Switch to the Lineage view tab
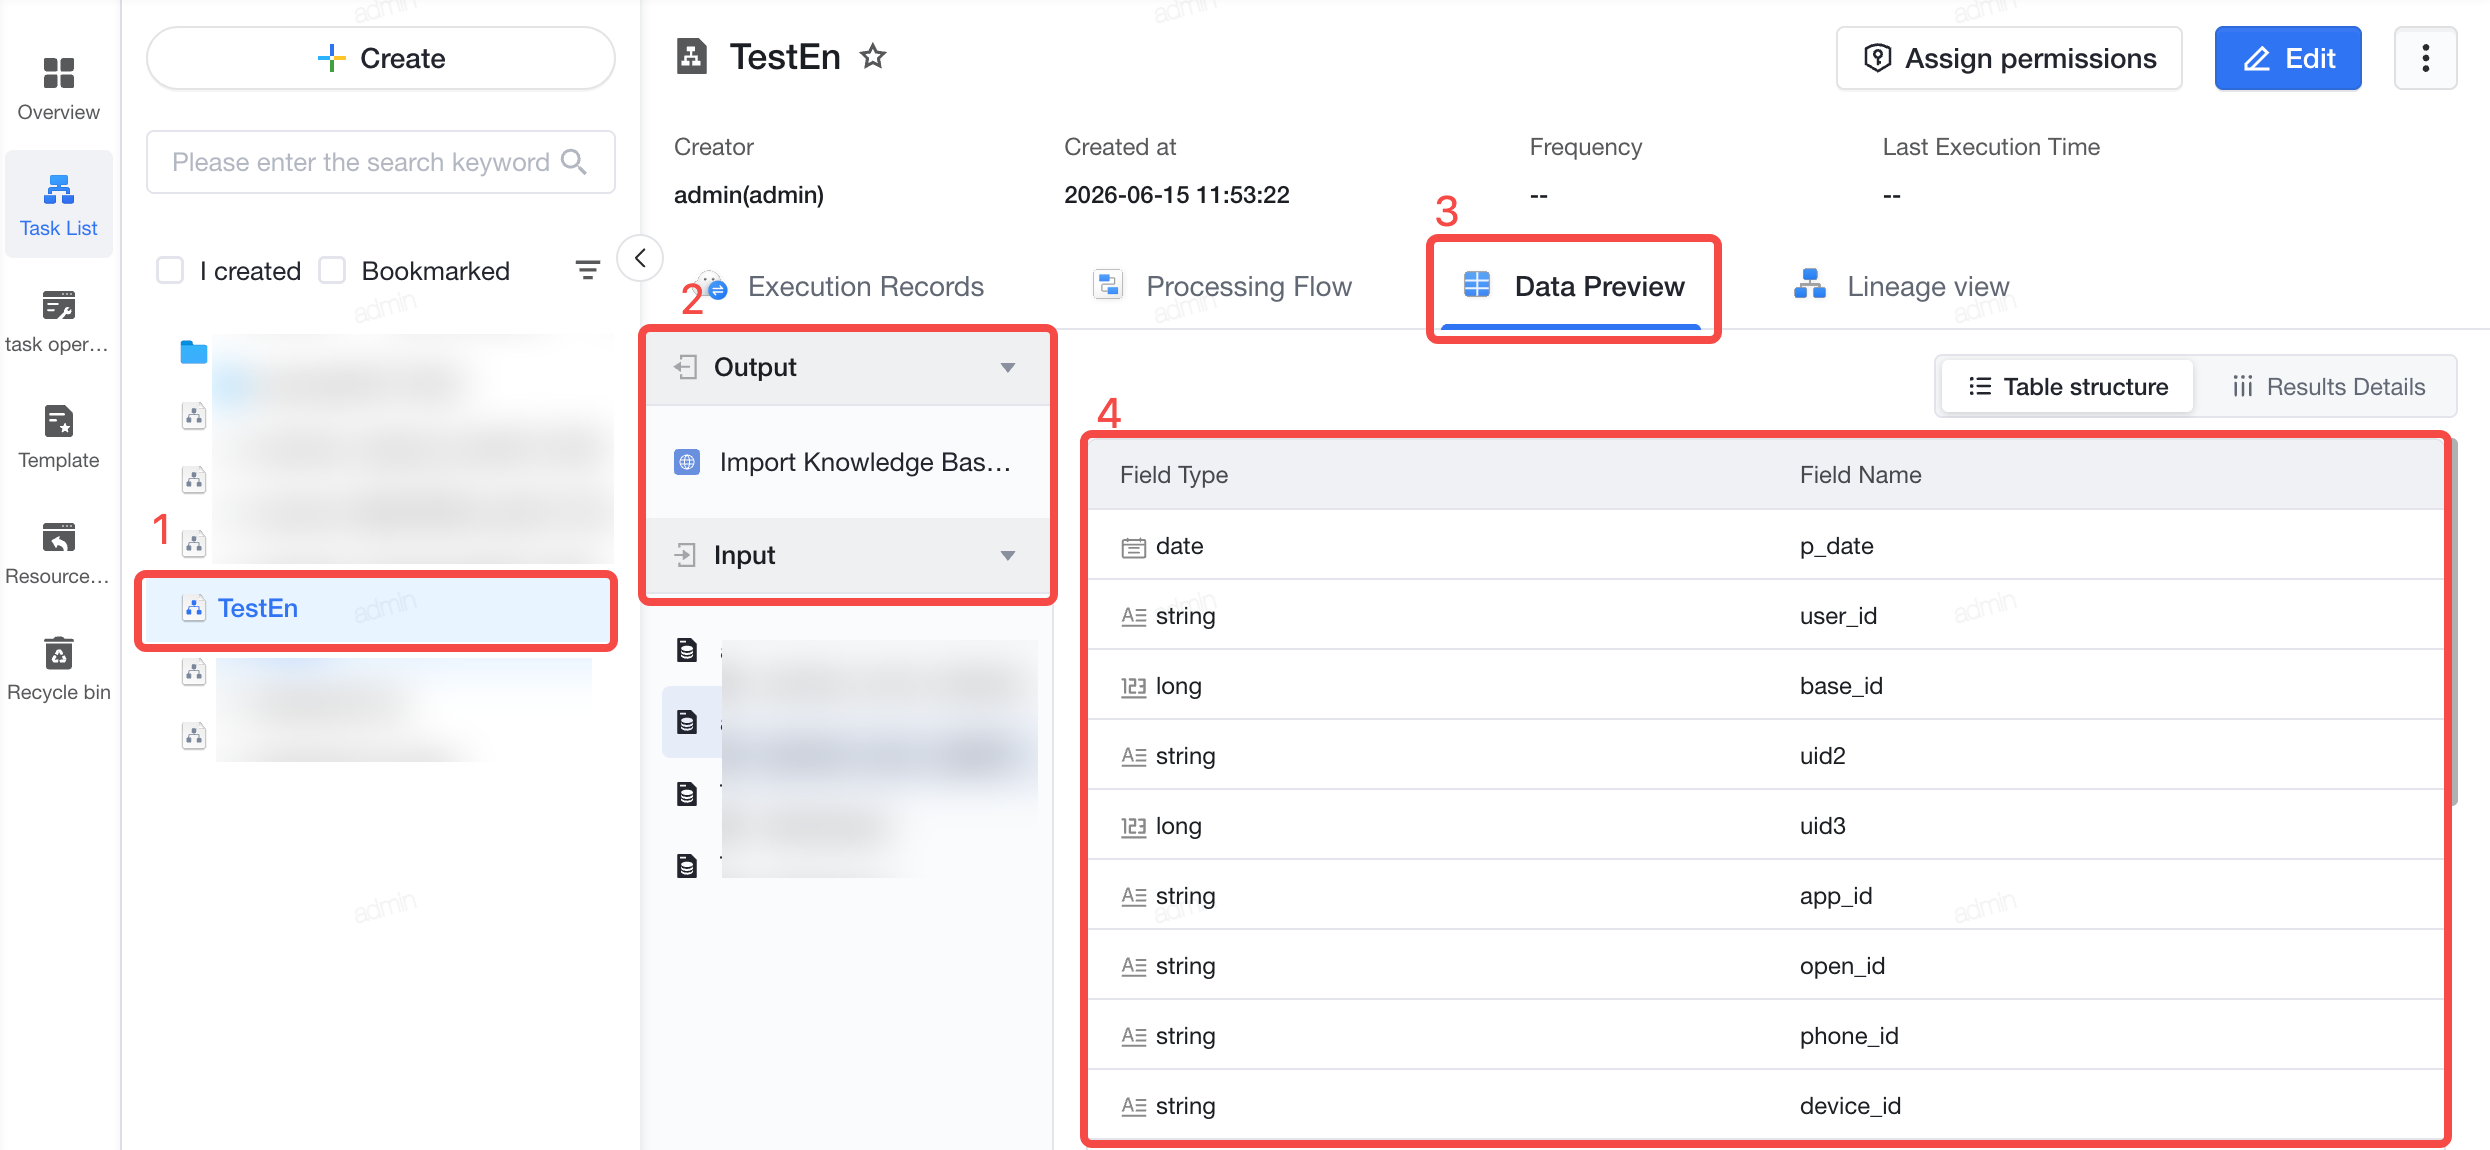Viewport: 2490px width, 1150px height. pyautogui.click(x=1902, y=287)
